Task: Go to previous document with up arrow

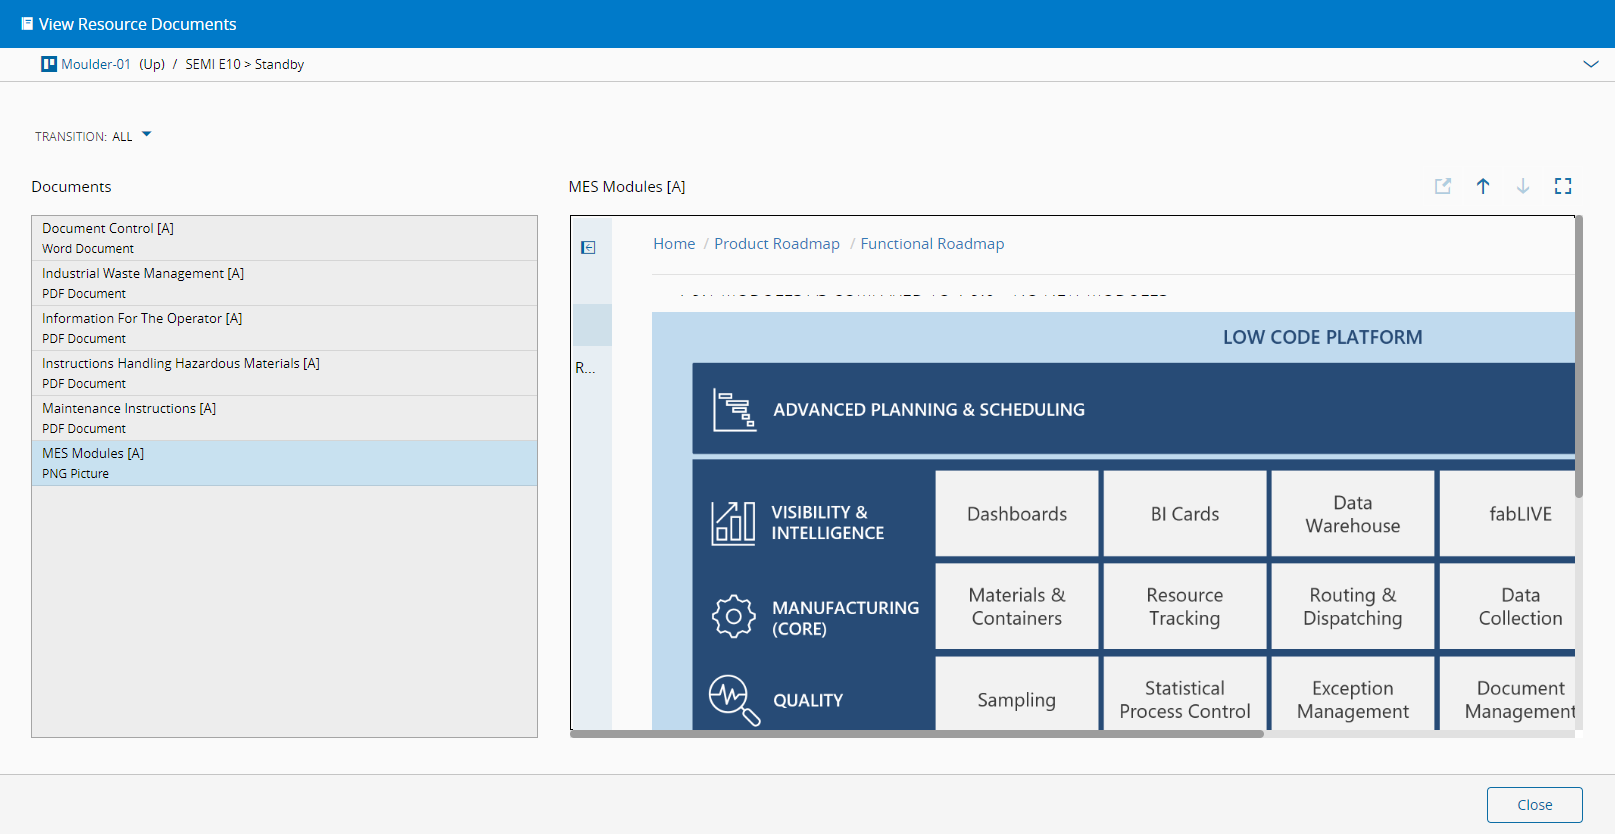Action: pos(1483,186)
